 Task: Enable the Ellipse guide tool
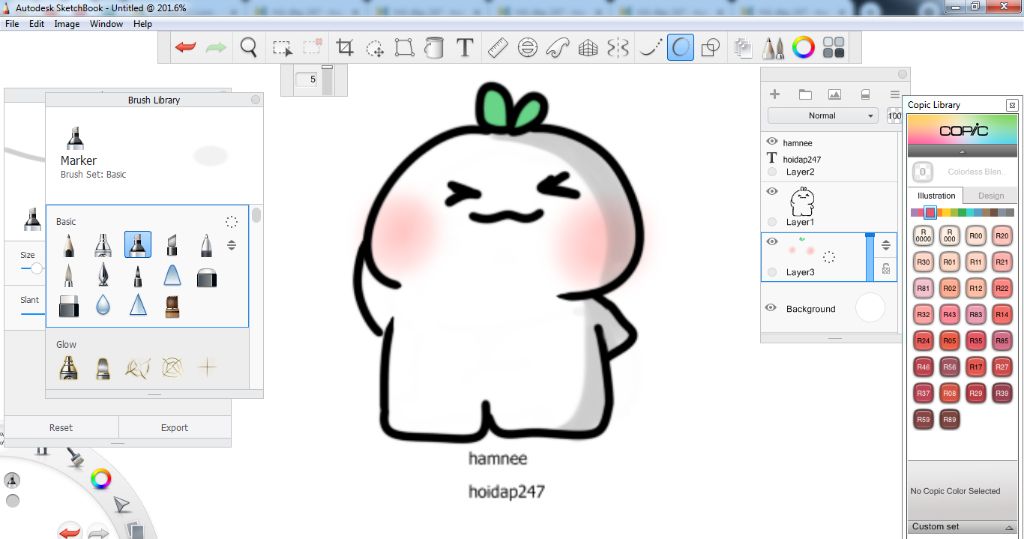(x=528, y=47)
